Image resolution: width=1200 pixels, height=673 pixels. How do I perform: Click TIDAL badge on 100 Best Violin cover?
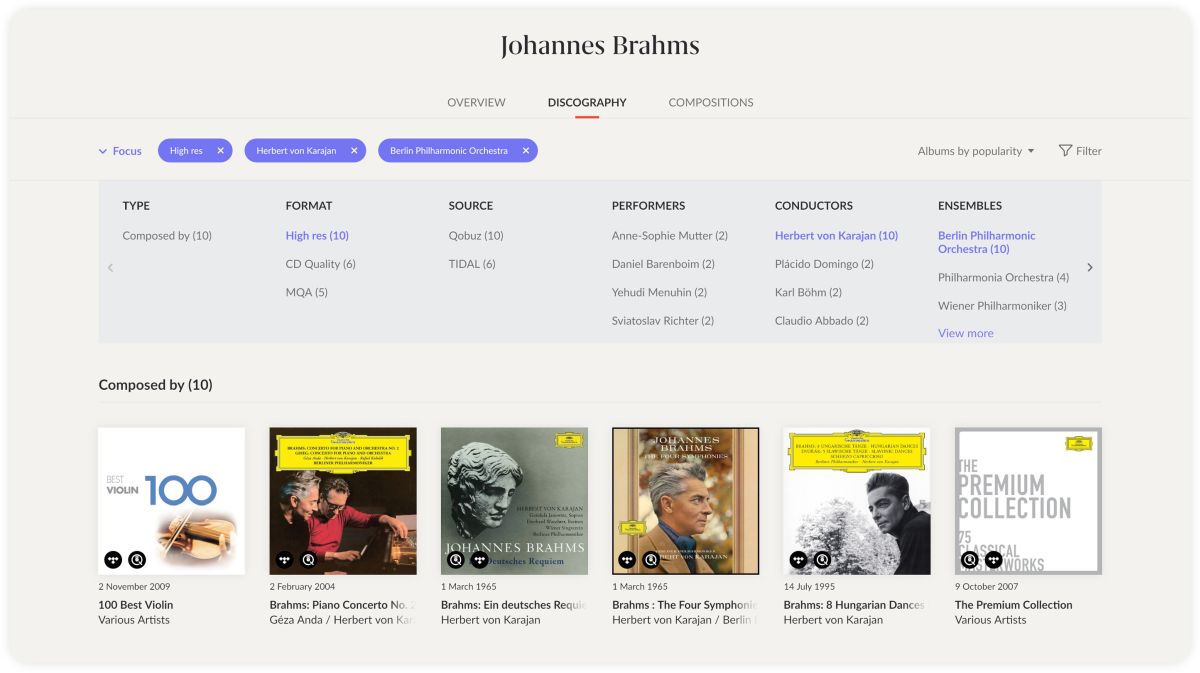(113, 560)
